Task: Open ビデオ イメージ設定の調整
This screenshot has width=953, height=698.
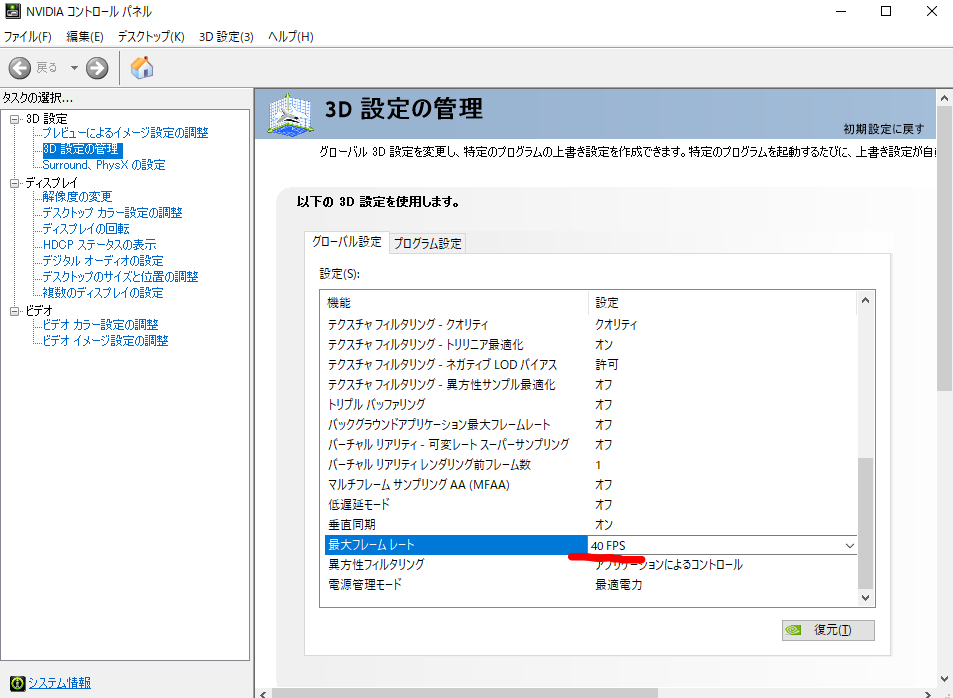Action: click(105, 340)
